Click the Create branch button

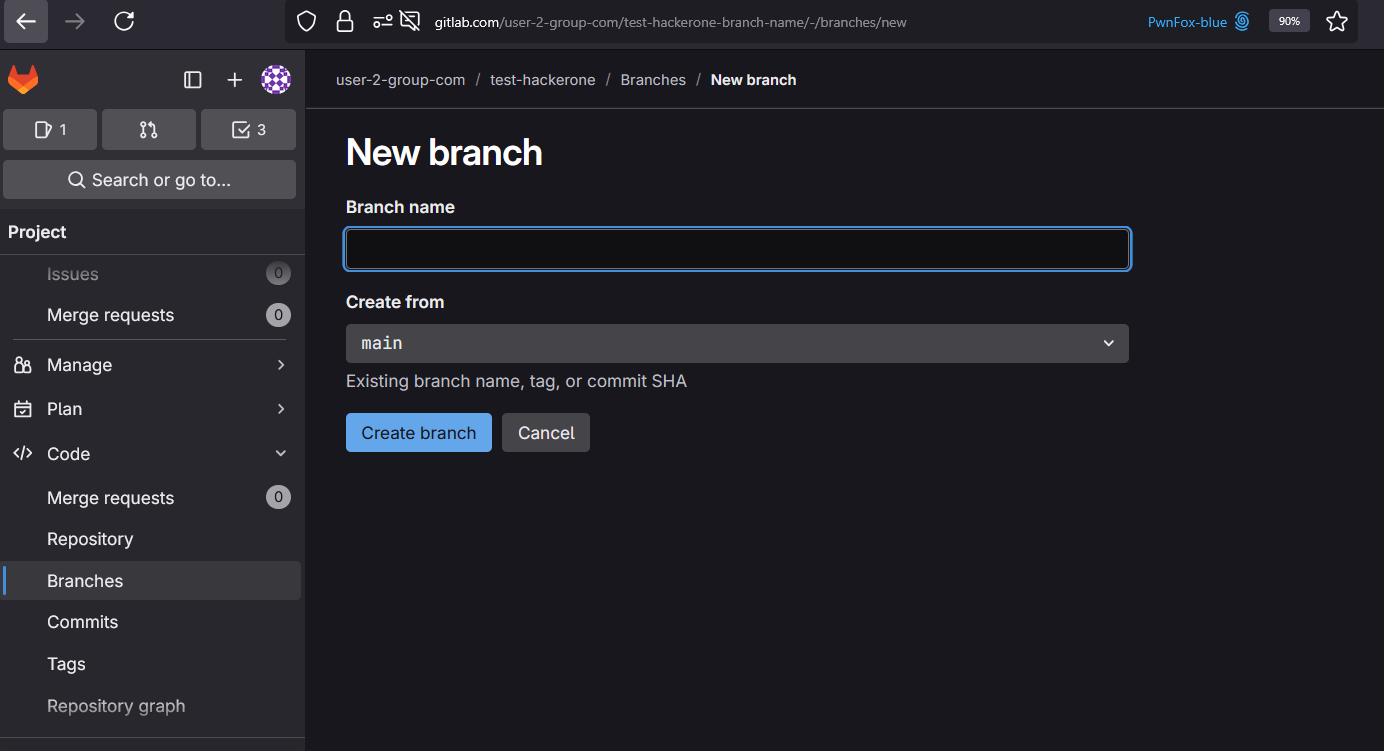point(418,433)
